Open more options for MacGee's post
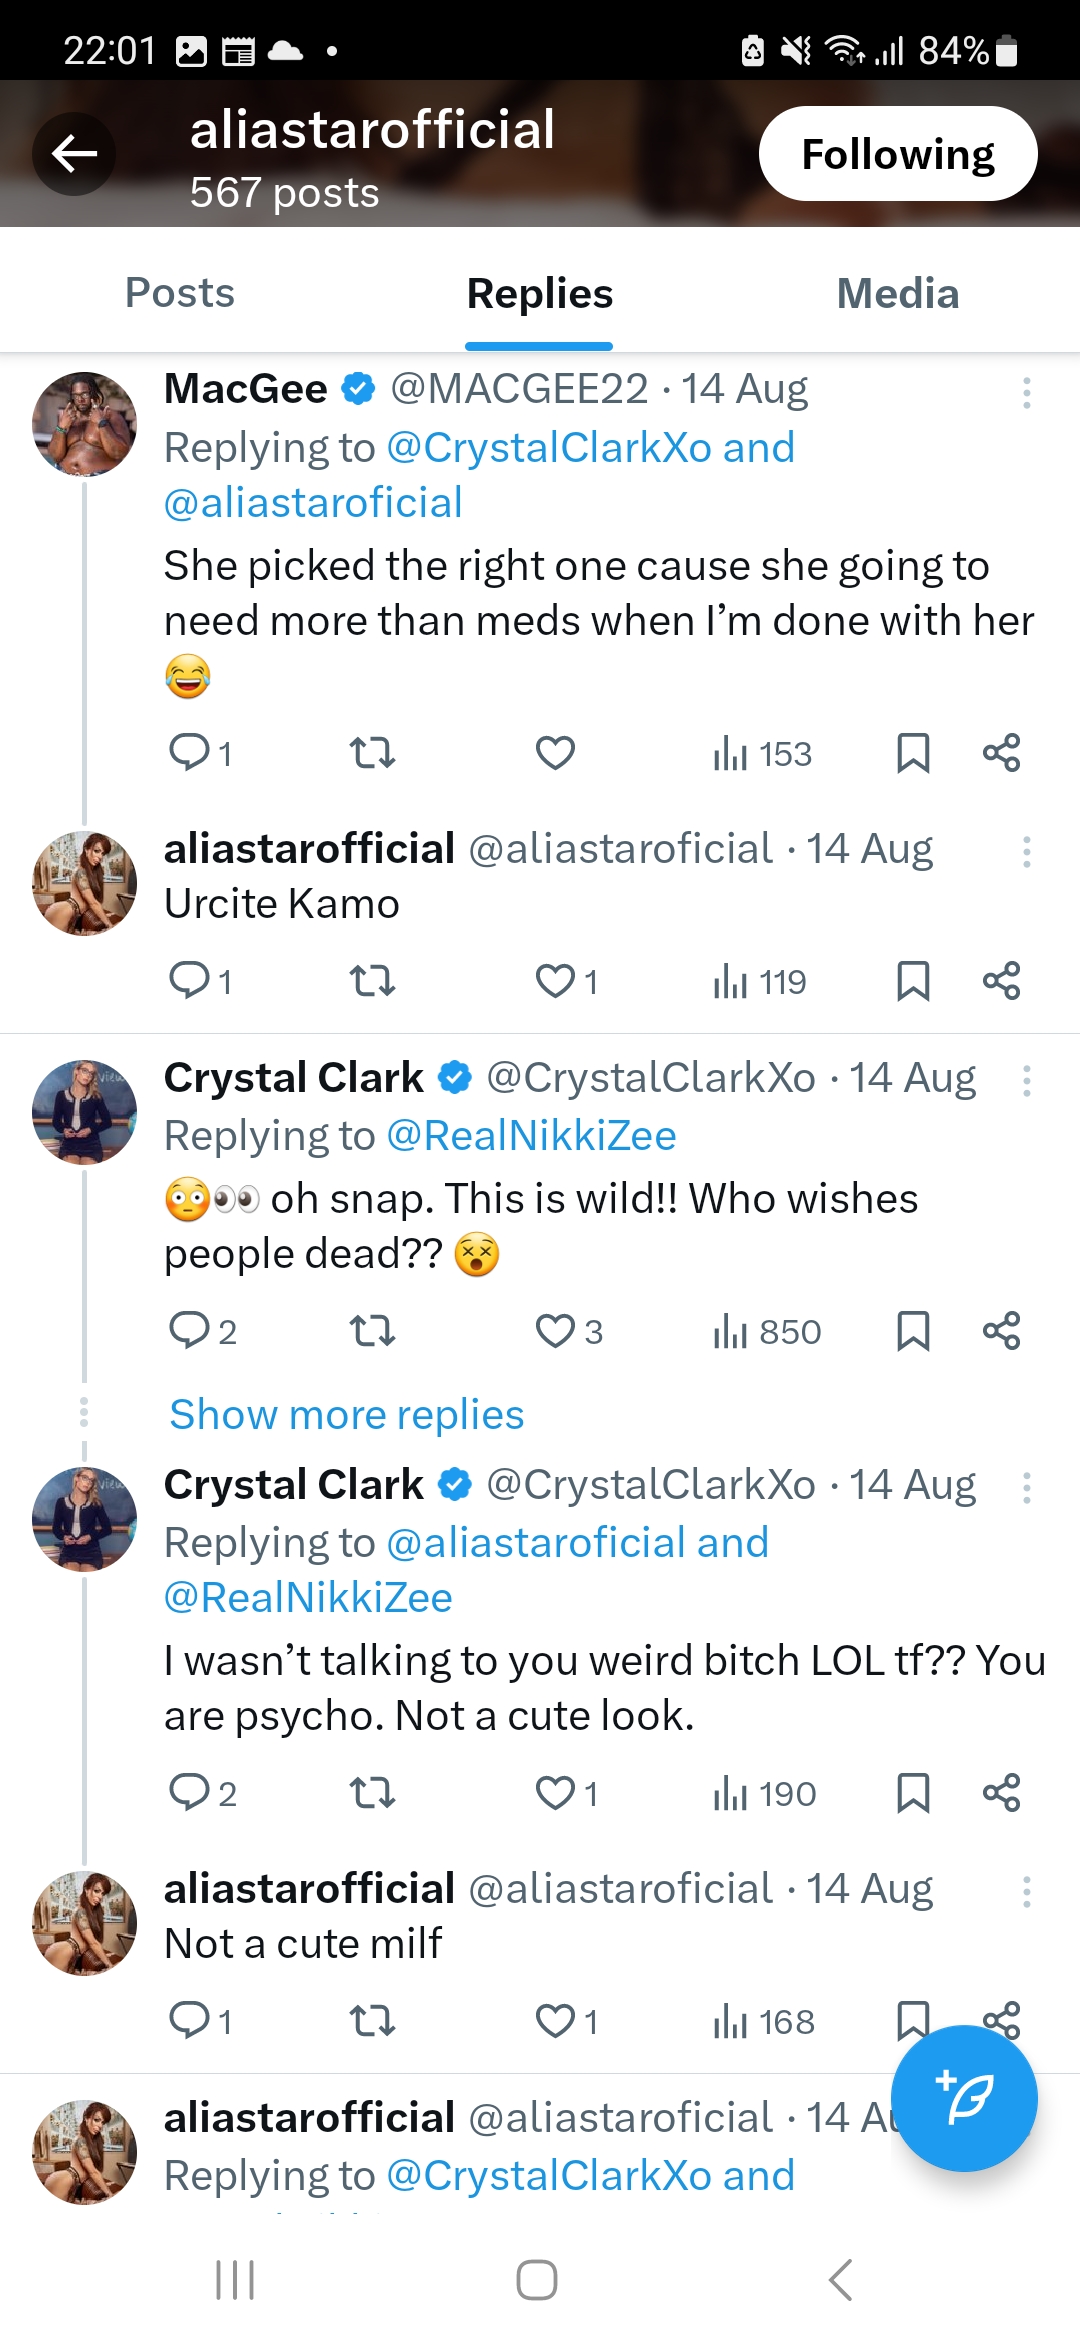The image size is (1080, 2340). tap(1026, 392)
